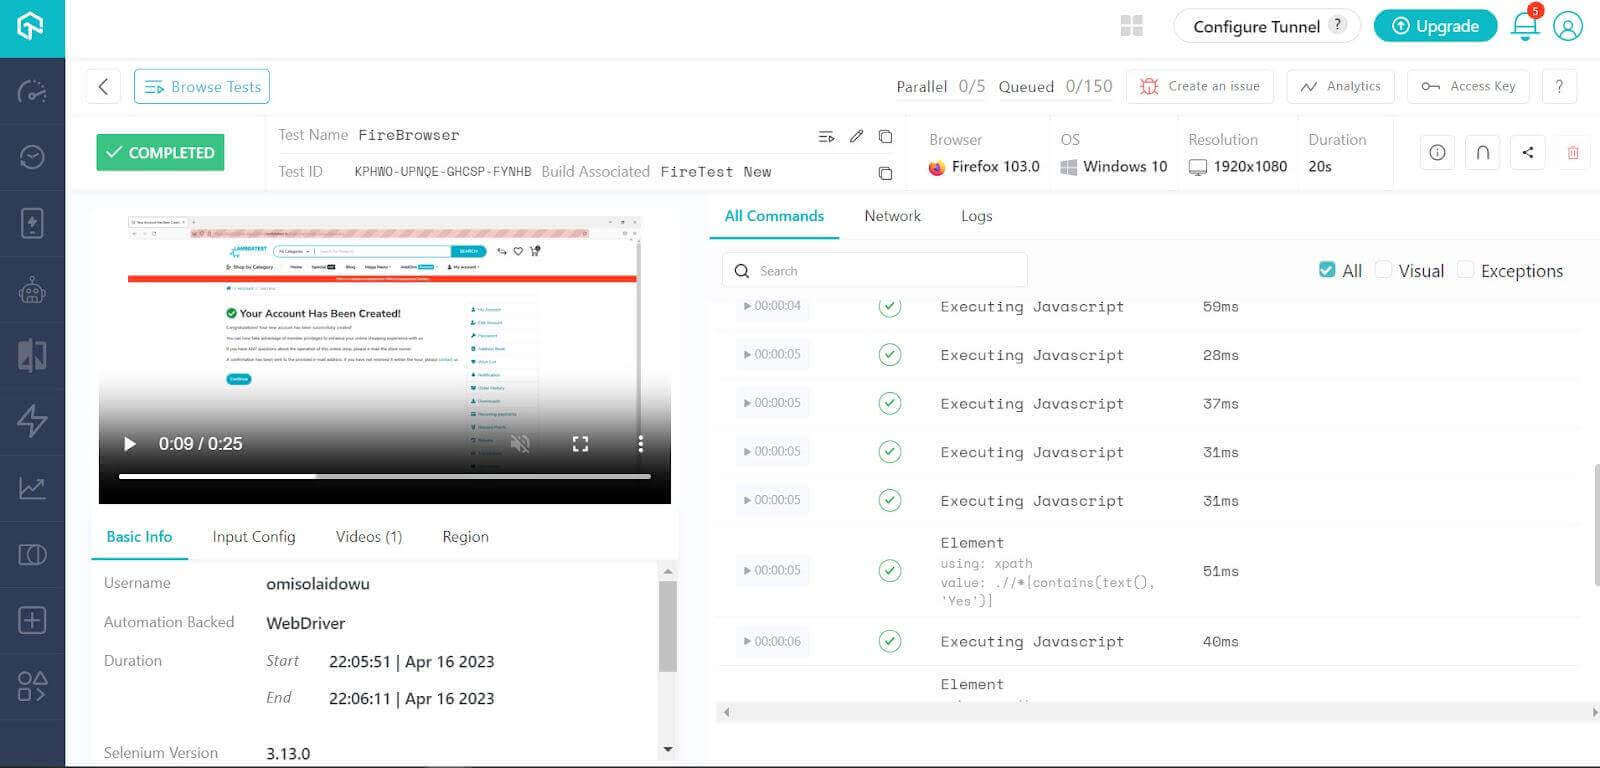Jump to the 00:00:06 command timestamp
The width and height of the screenshot is (1600, 768).
(772, 641)
